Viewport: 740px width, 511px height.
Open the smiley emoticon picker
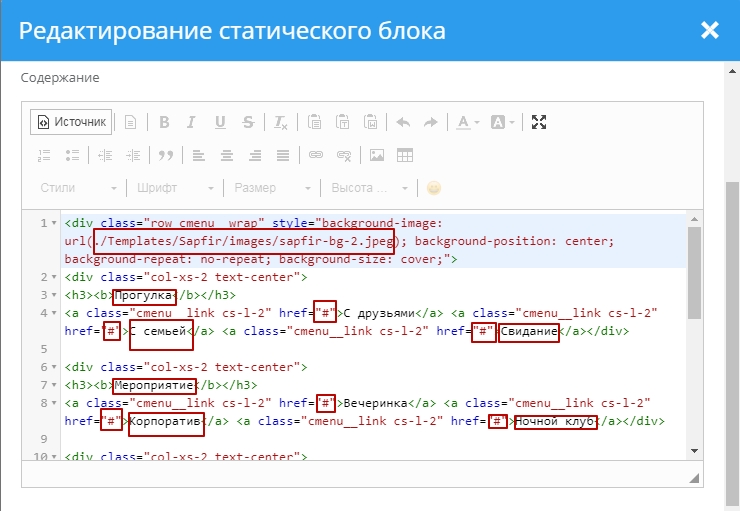coord(434,188)
